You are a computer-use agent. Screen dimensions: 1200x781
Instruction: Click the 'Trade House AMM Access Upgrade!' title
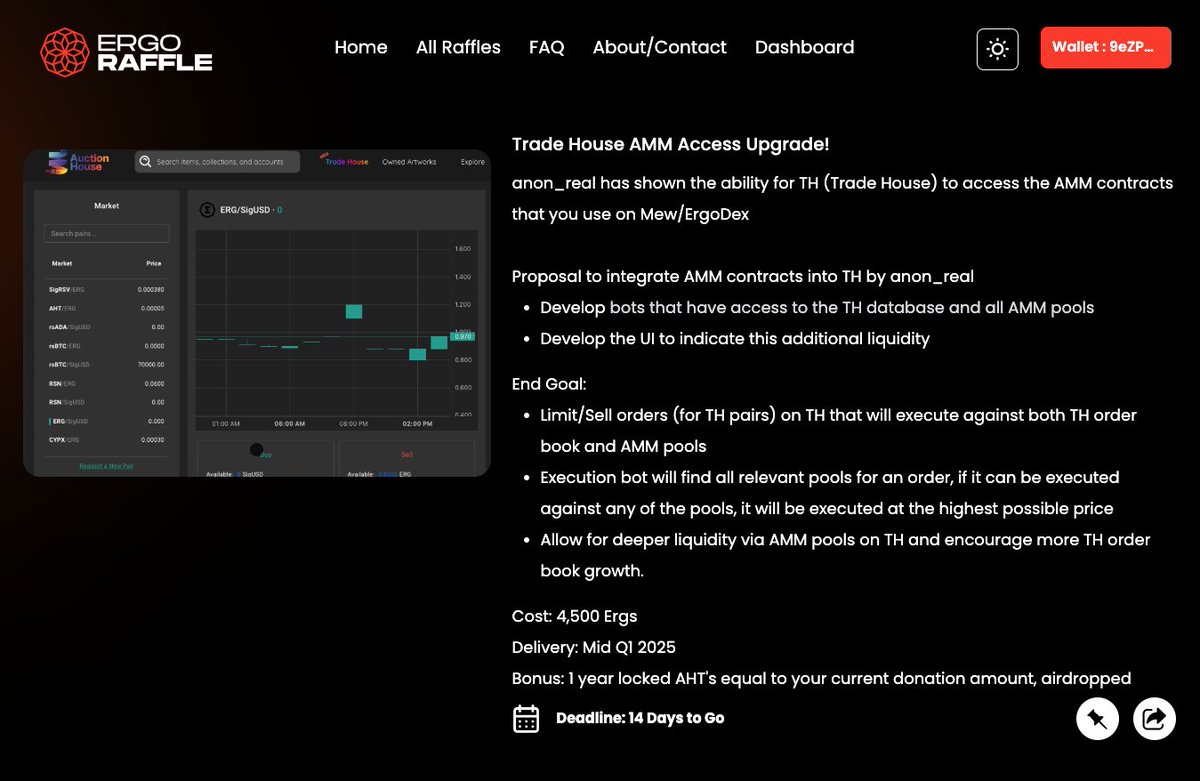[x=670, y=144]
